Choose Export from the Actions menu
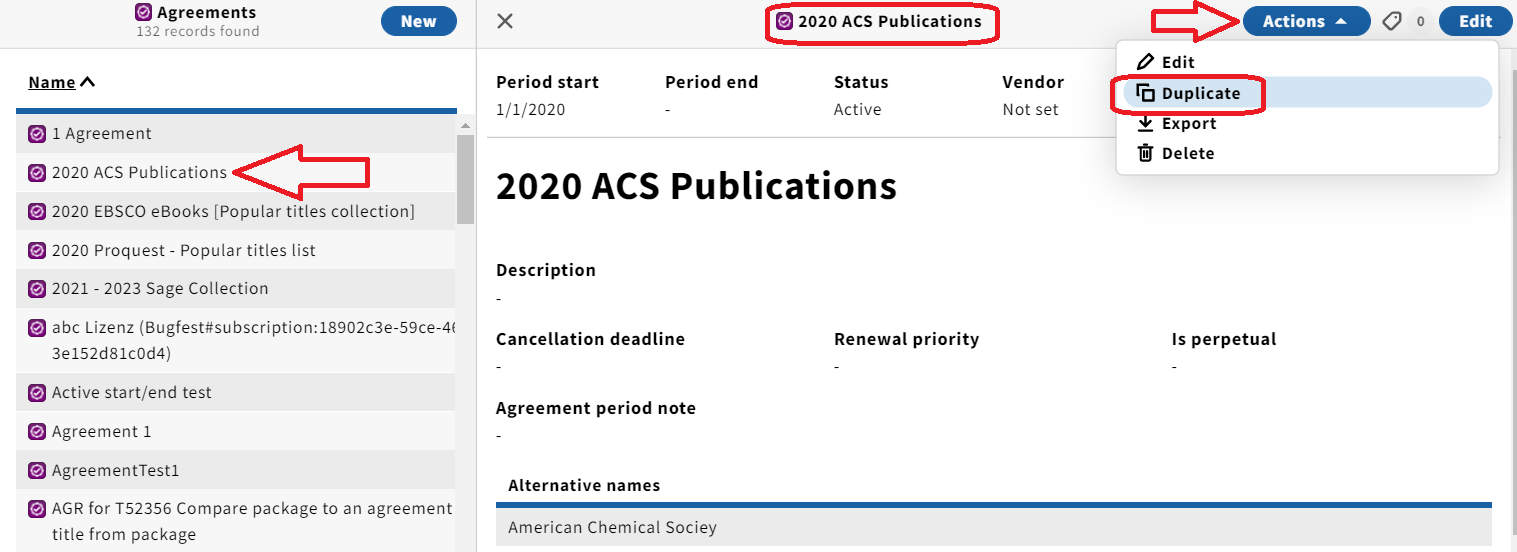Screen dimensions: 1517x552 (1306, 124)
